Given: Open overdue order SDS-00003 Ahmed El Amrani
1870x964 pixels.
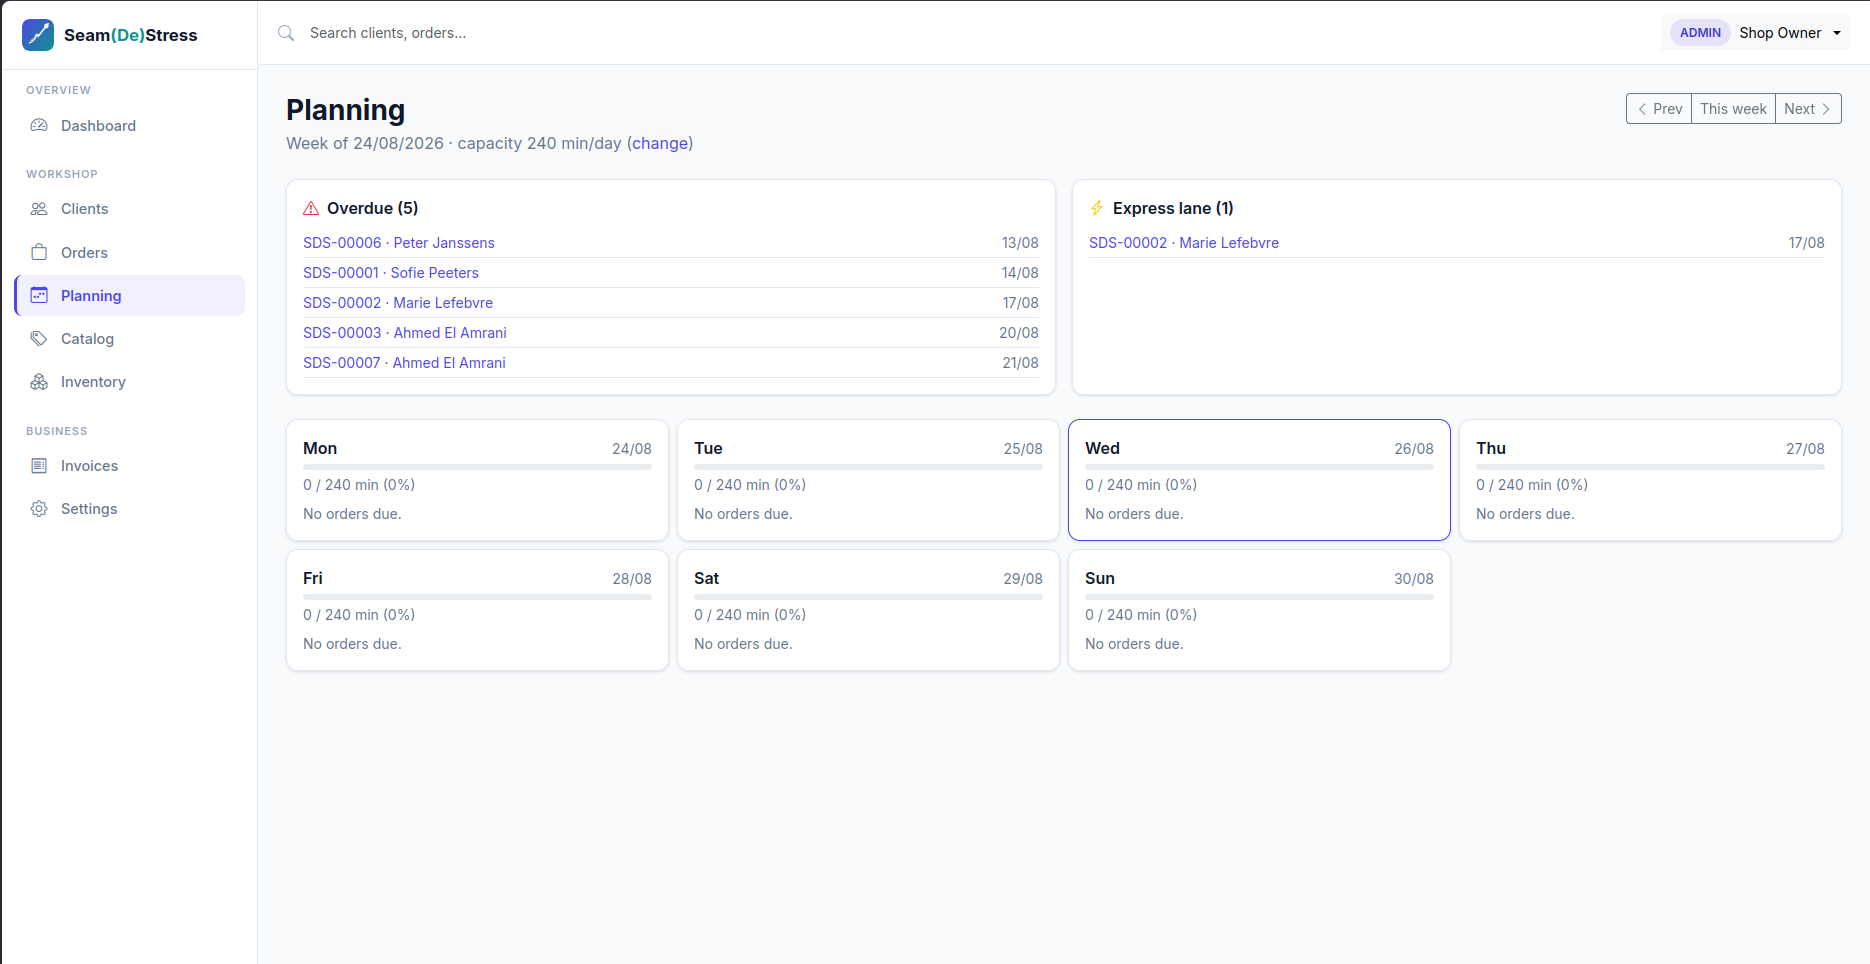Looking at the screenshot, I should pyautogui.click(x=405, y=333).
